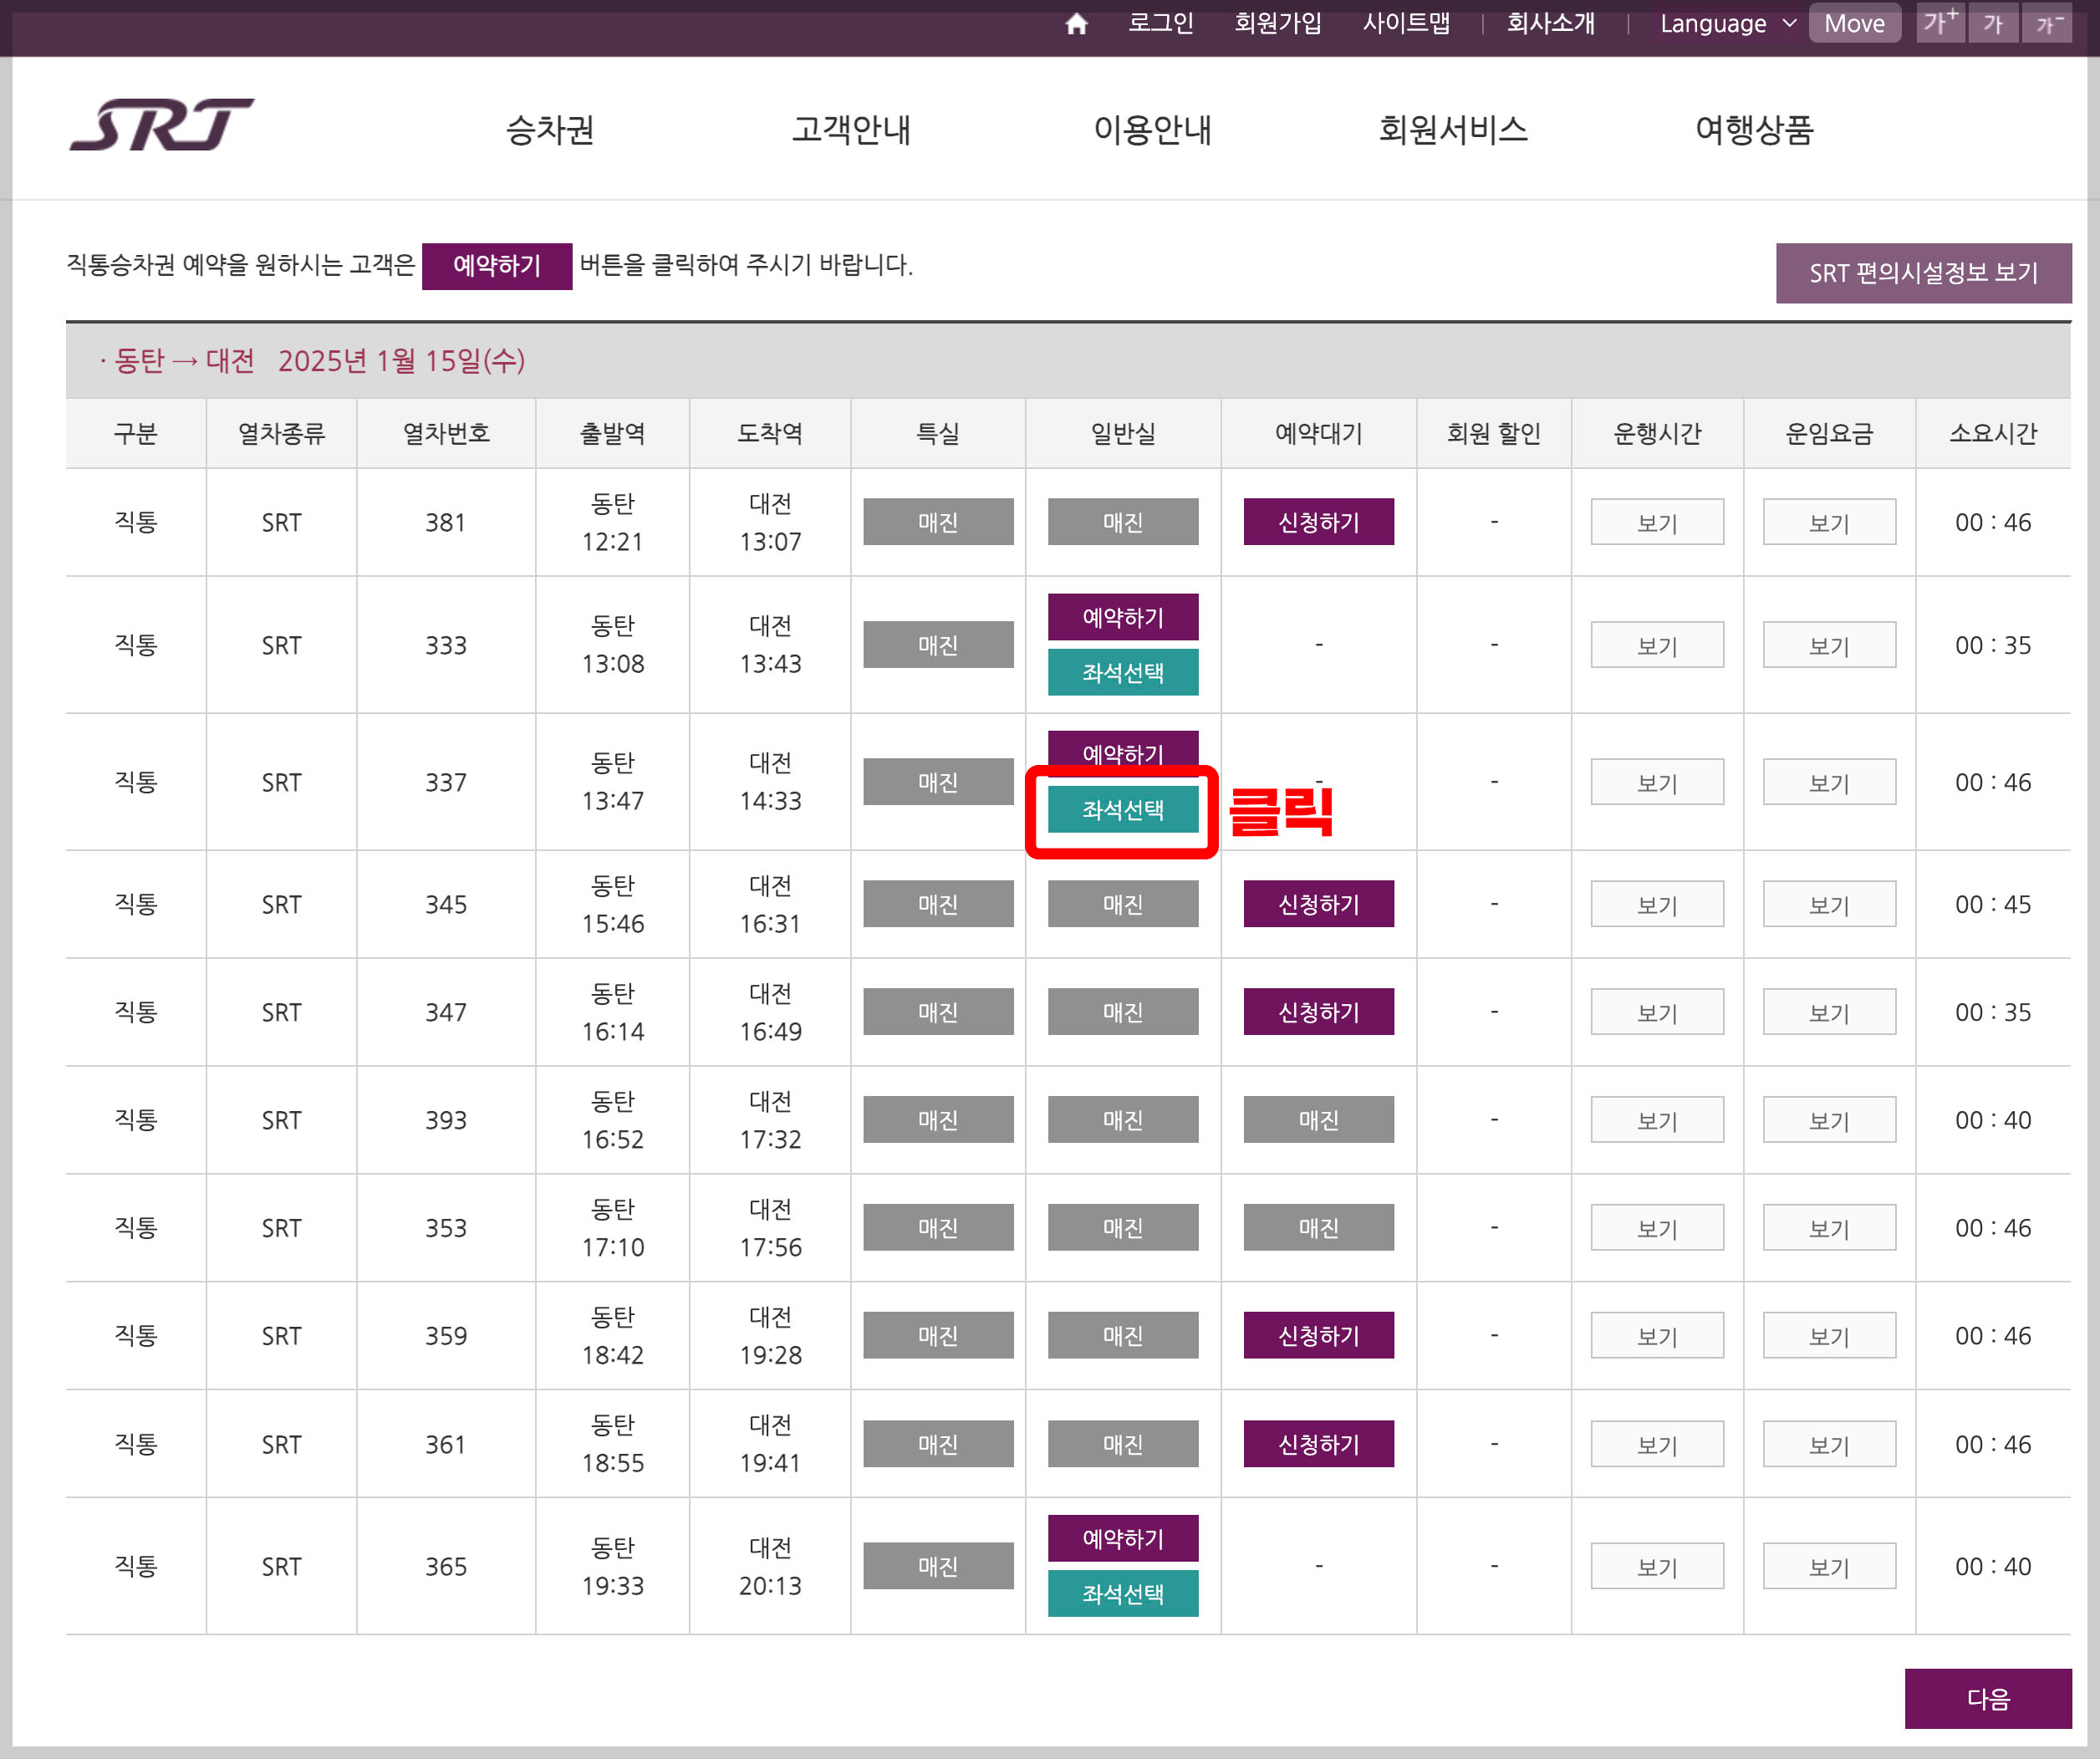The image size is (2100, 1759).
Task: Click the middle 가 default font size icon
Action: tap(1993, 23)
